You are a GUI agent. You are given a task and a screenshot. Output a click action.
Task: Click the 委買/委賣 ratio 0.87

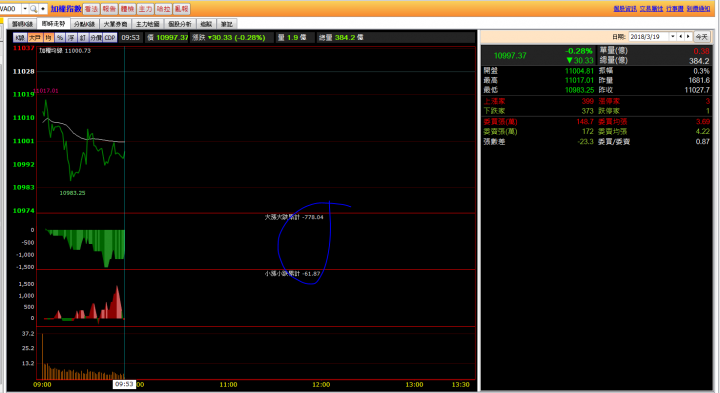tap(703, 141)
